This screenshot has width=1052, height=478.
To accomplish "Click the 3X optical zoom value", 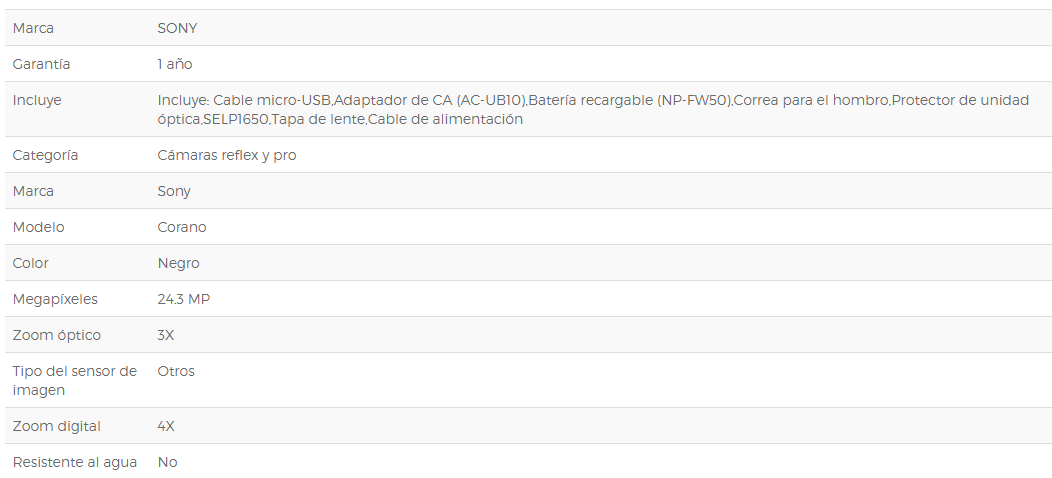I will [166, 335].
